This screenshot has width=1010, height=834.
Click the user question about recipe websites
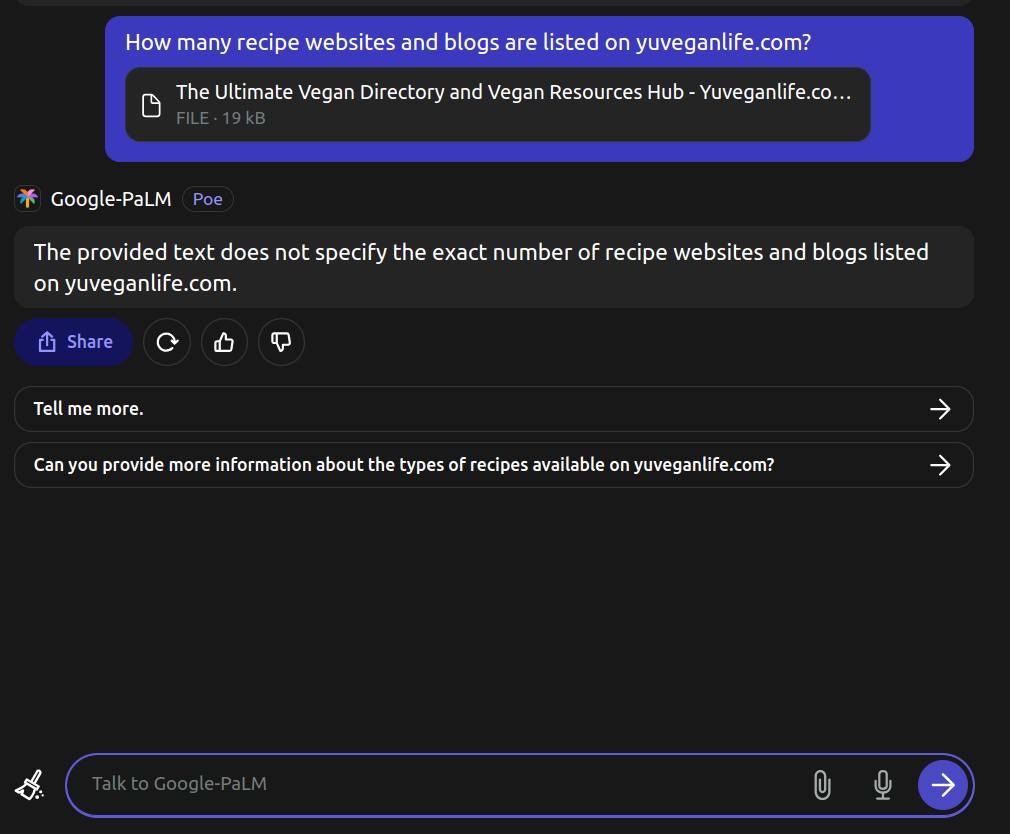pyautogui.click(x=468, y=43)
